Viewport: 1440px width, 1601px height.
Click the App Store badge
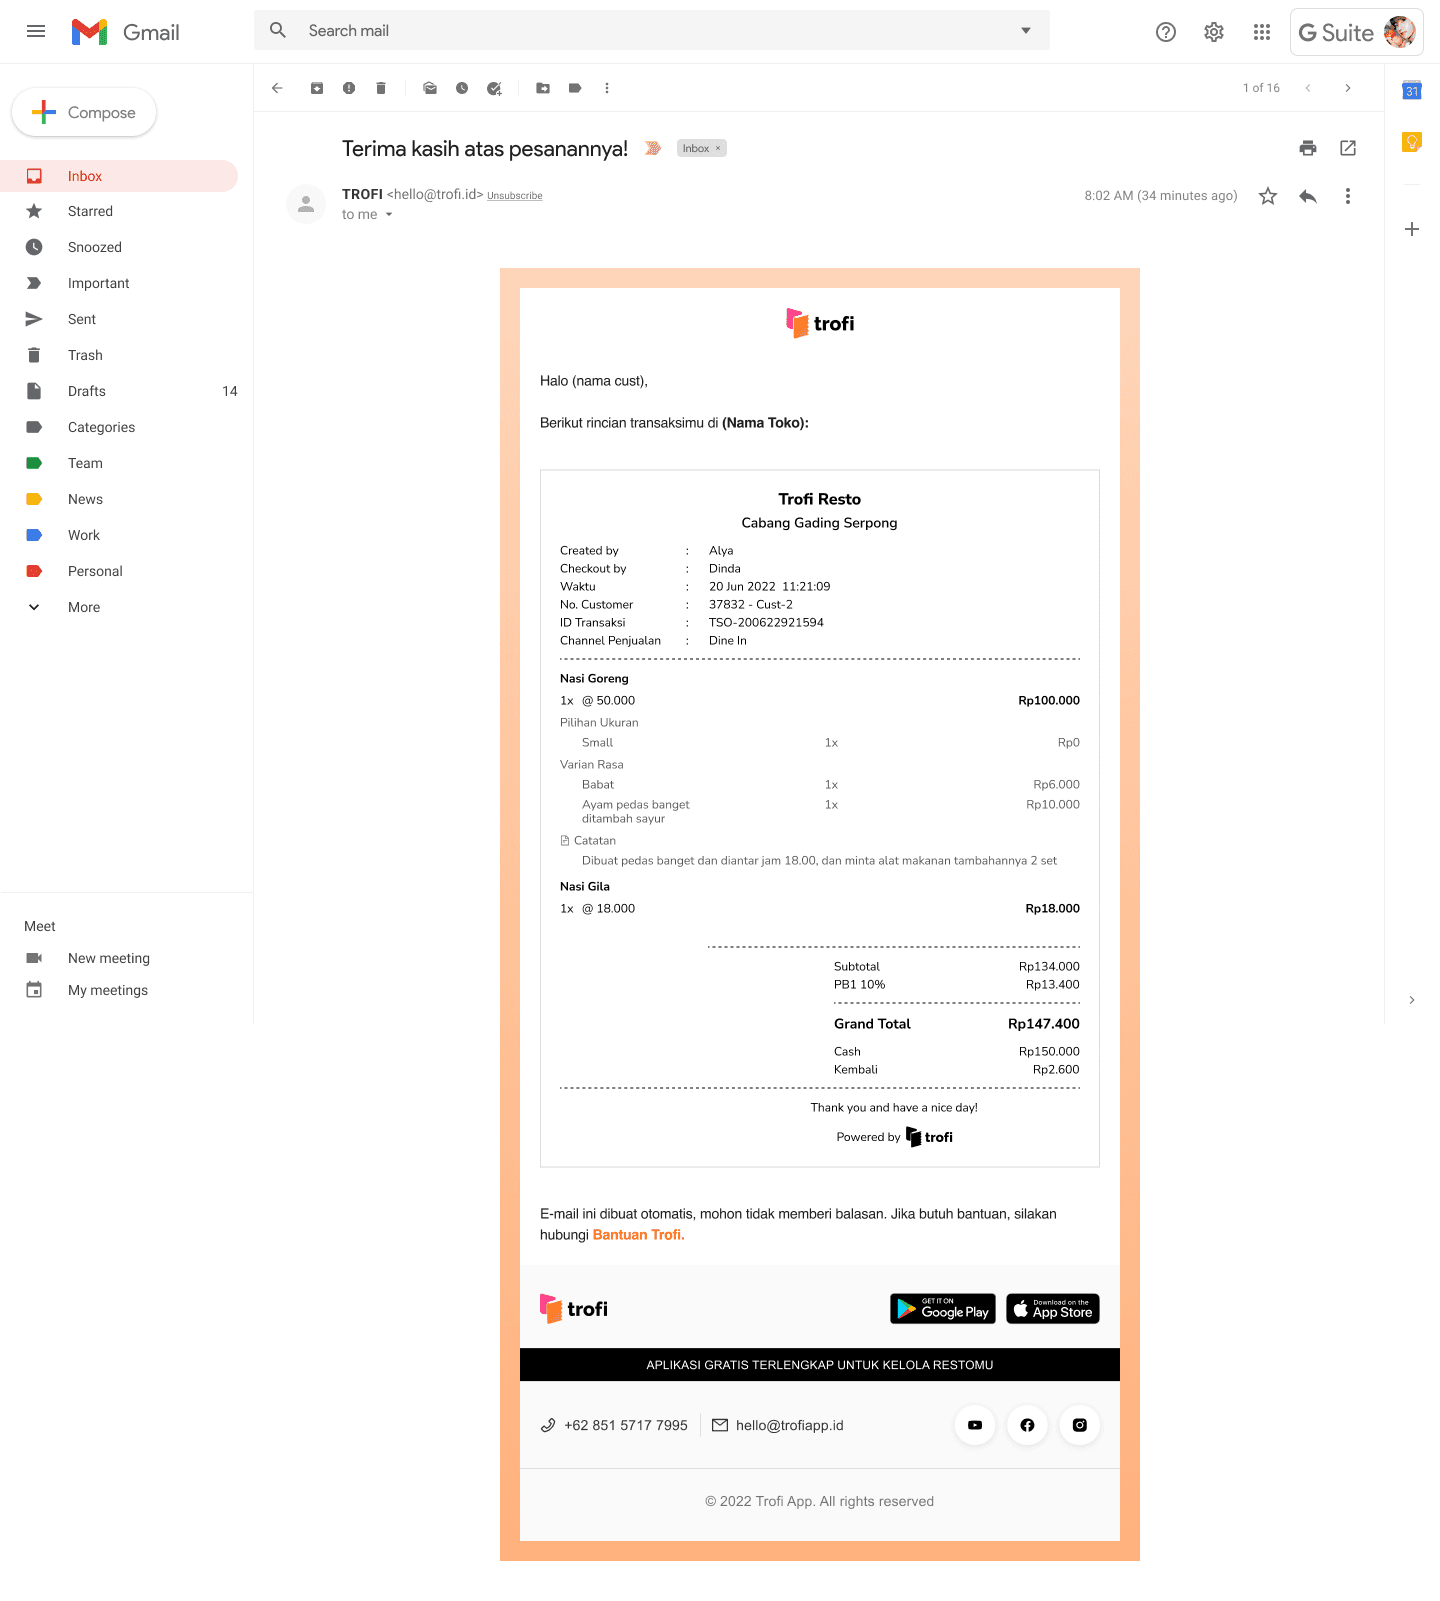(1053, 1309)
